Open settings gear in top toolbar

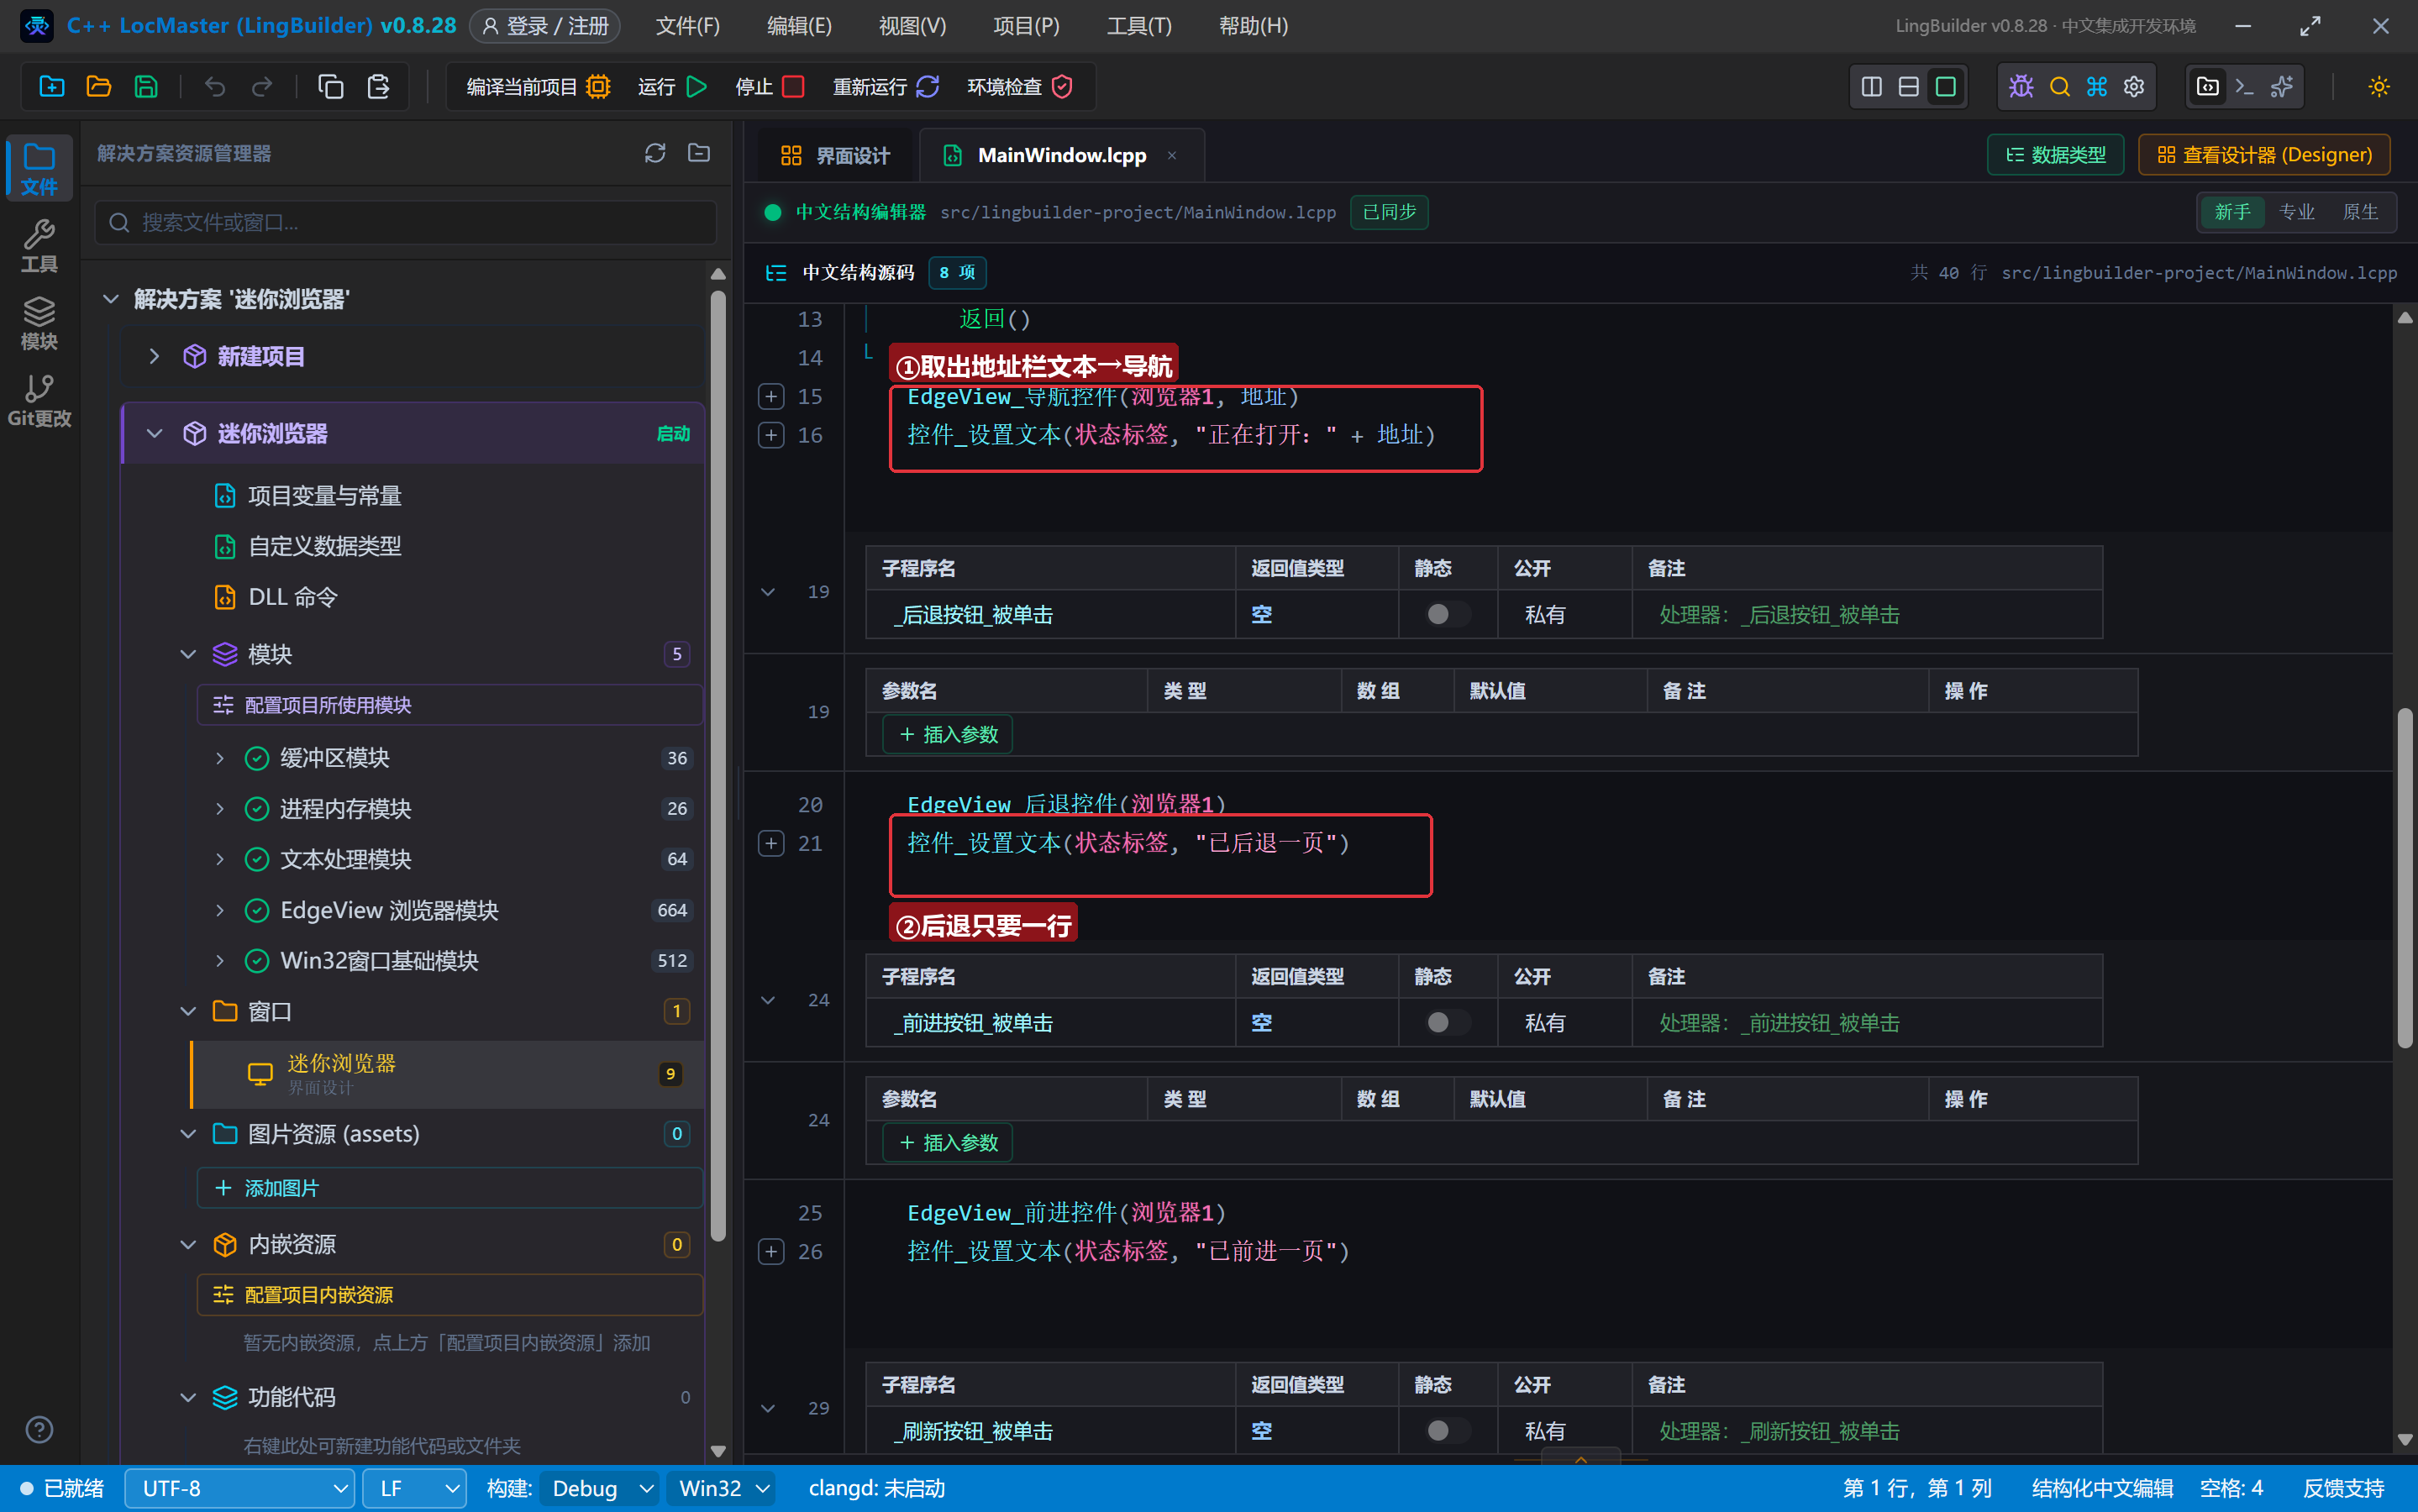tap(2134, 87)
